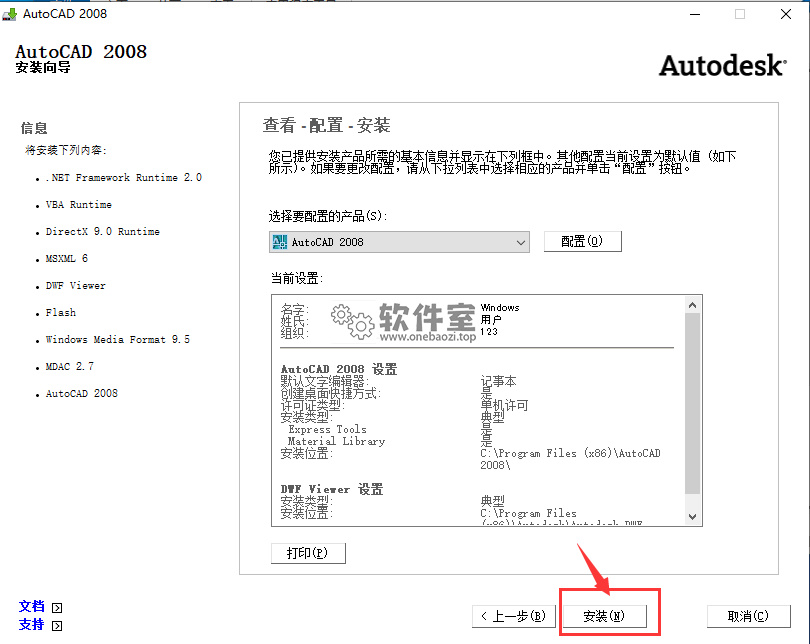Click the current settings scrollbar thumb
Screen dimensions: 810x644
coord(693,403)
